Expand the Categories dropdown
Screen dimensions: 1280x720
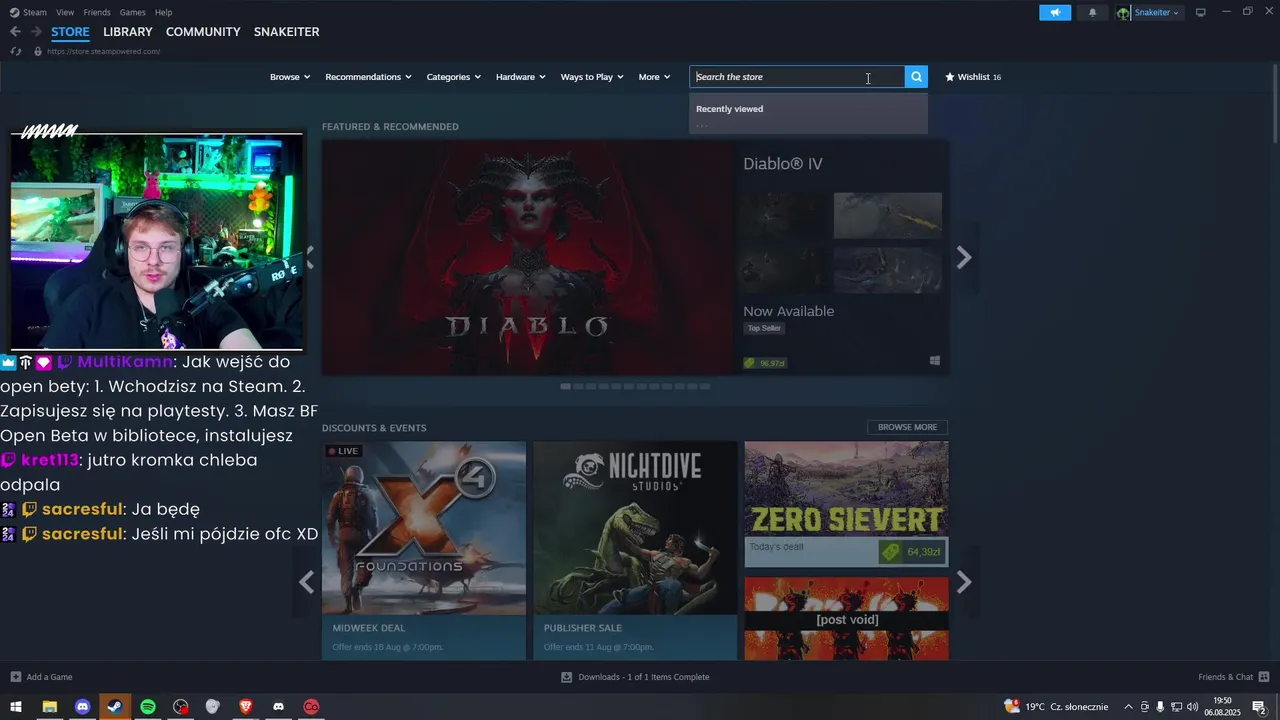(x=453, y=77)
